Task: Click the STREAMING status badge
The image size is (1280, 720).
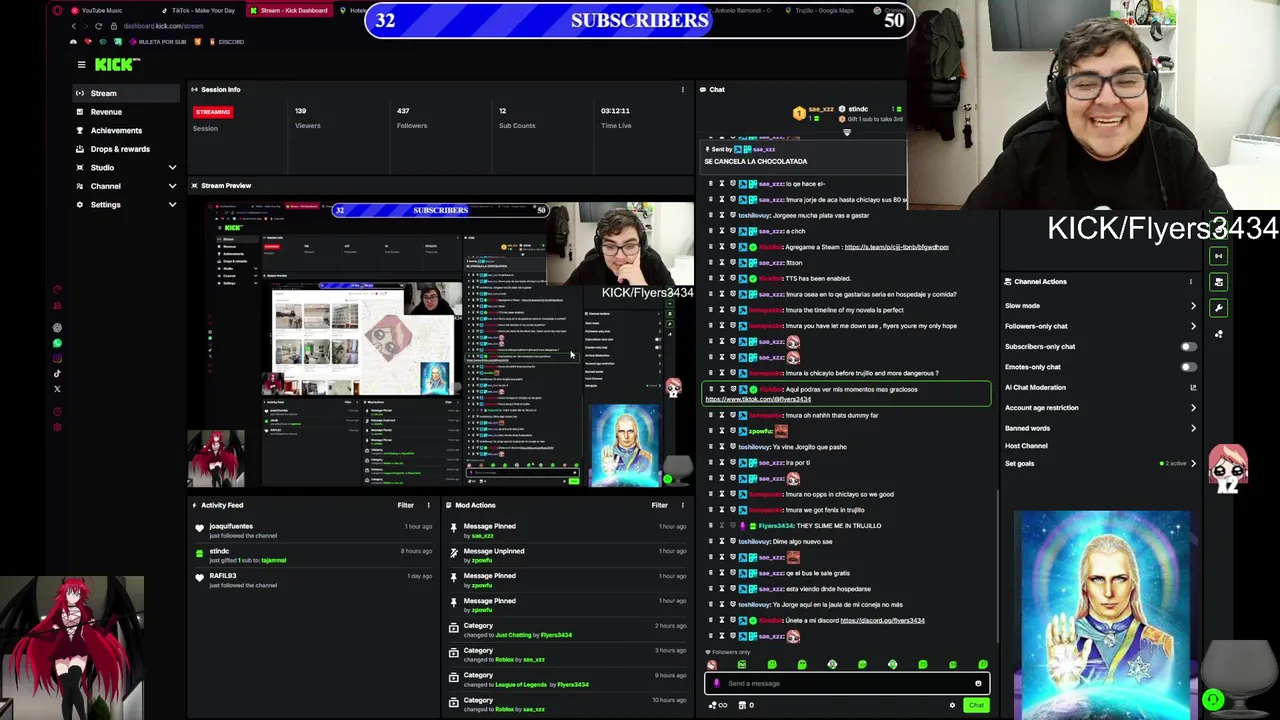Action: [213, 112]
